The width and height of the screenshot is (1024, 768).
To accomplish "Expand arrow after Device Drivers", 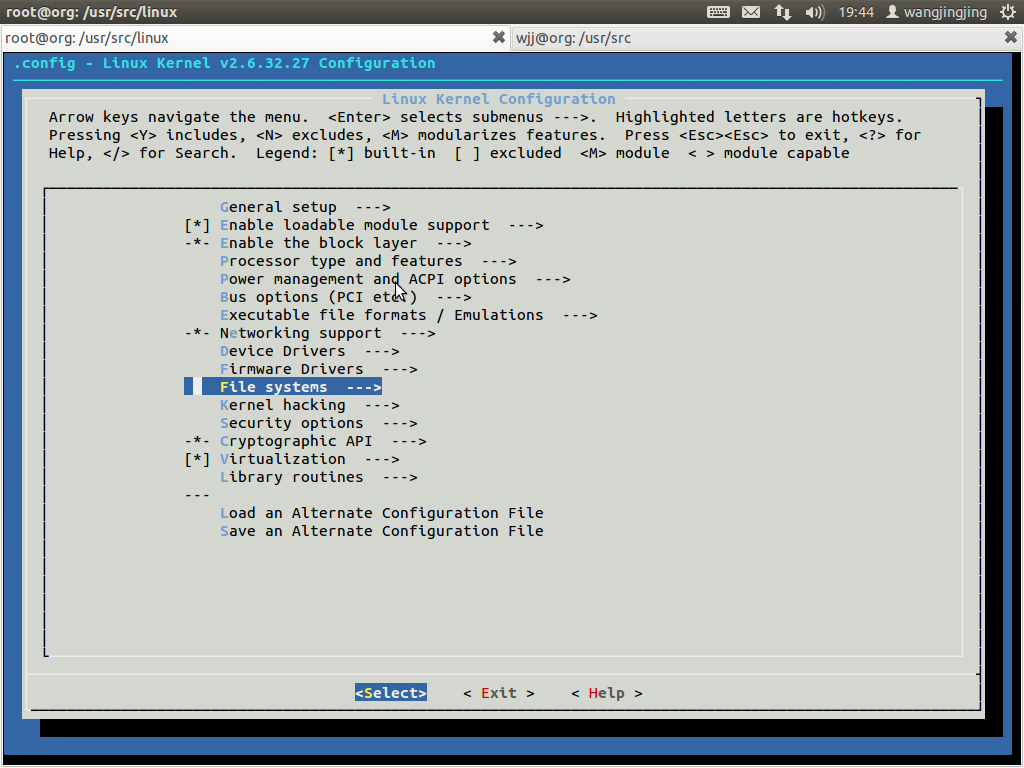I will tap(382, 351).
